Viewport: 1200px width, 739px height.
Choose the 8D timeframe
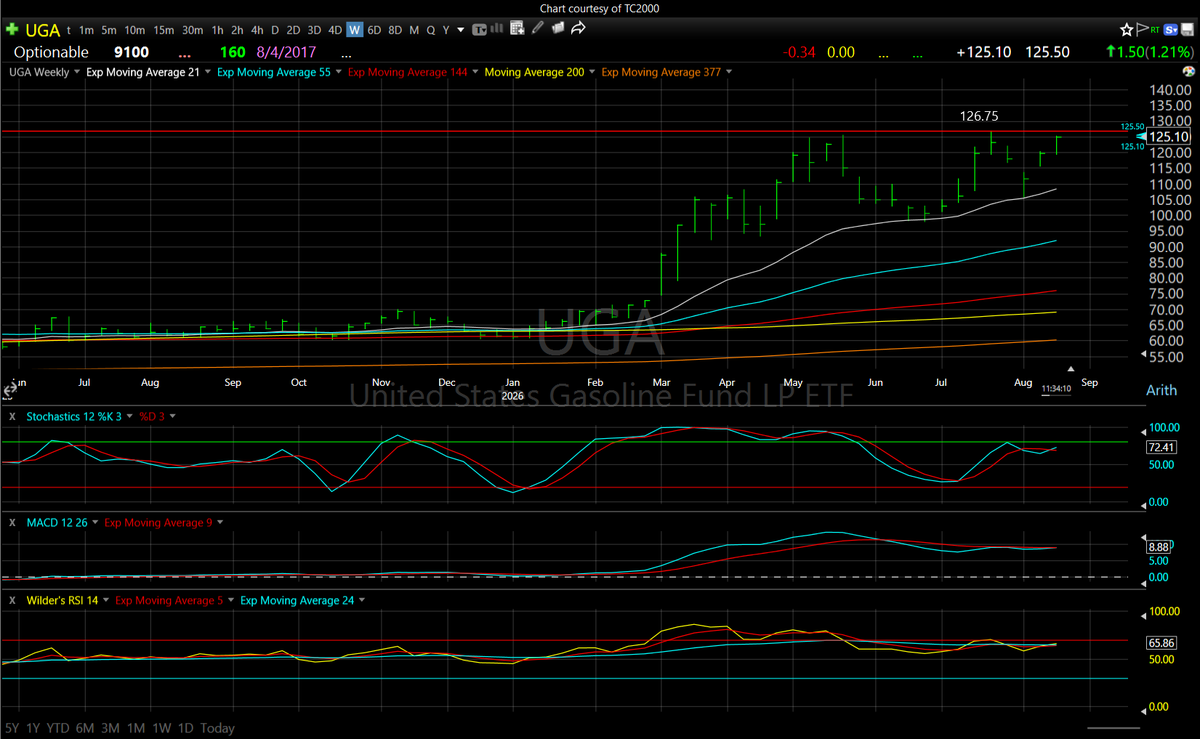coord(396,30)
